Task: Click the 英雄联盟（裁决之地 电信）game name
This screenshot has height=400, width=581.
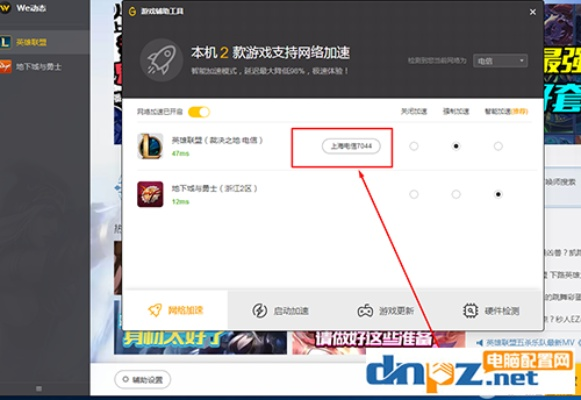Action: [x=218, y=140]
